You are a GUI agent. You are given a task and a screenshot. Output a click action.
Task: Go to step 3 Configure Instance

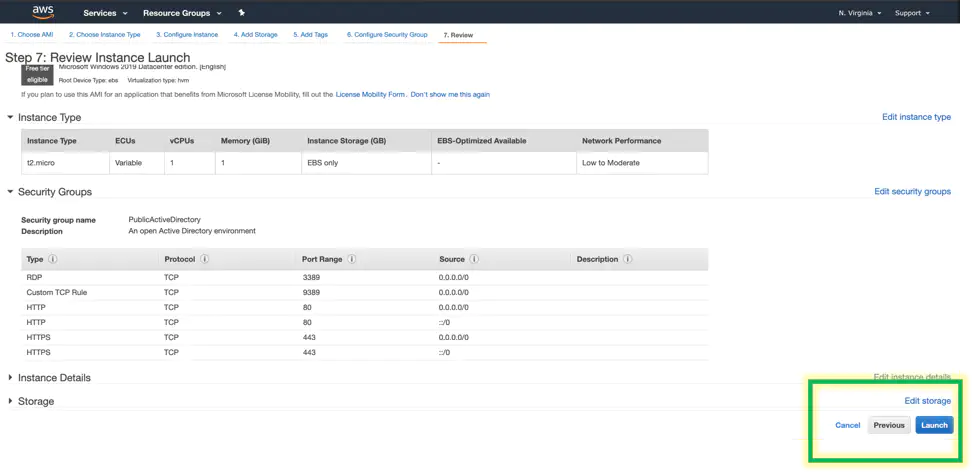coord(187,35)
